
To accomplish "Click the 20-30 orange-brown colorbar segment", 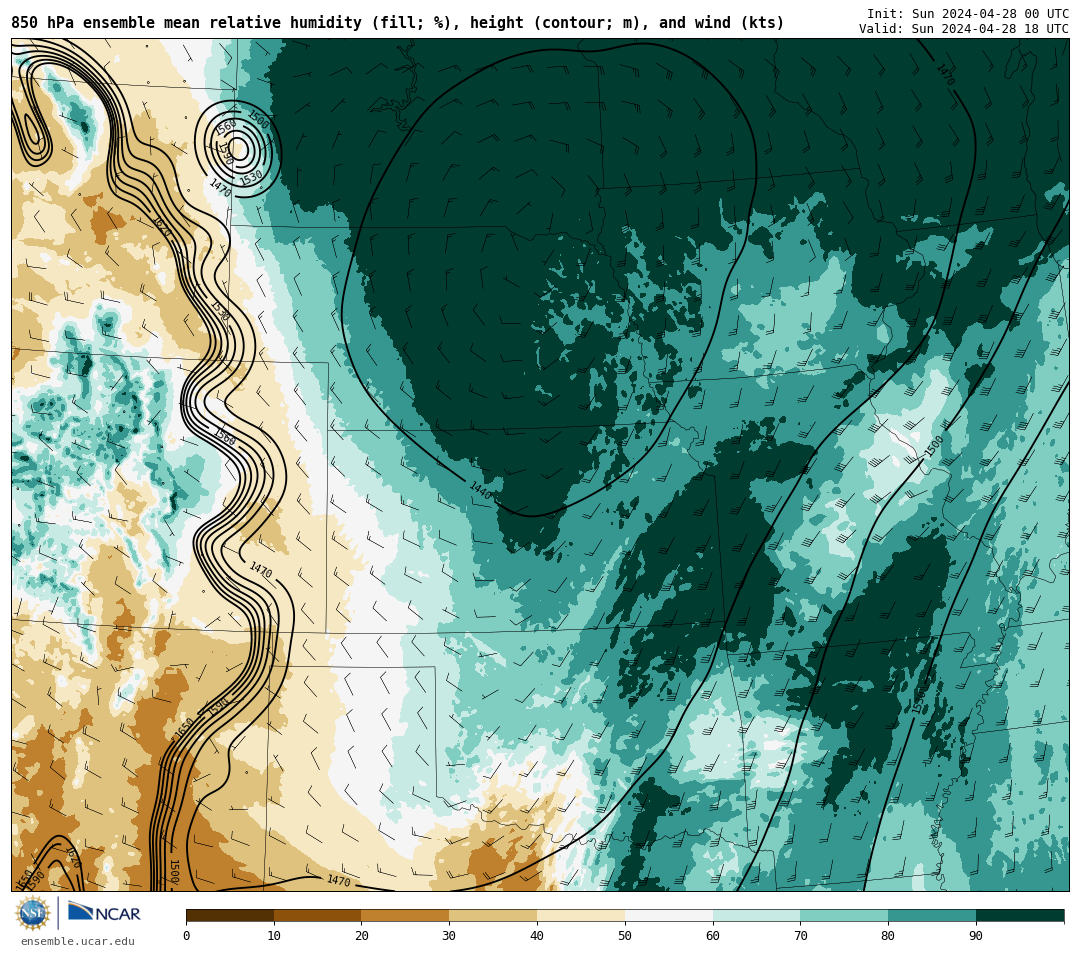I will (405, 916).
